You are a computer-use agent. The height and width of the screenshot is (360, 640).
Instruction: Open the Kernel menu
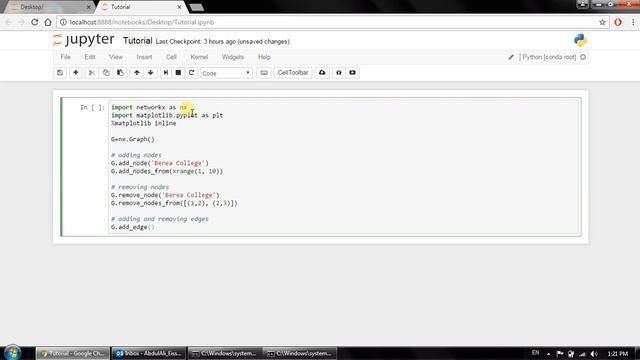point(199,57)
